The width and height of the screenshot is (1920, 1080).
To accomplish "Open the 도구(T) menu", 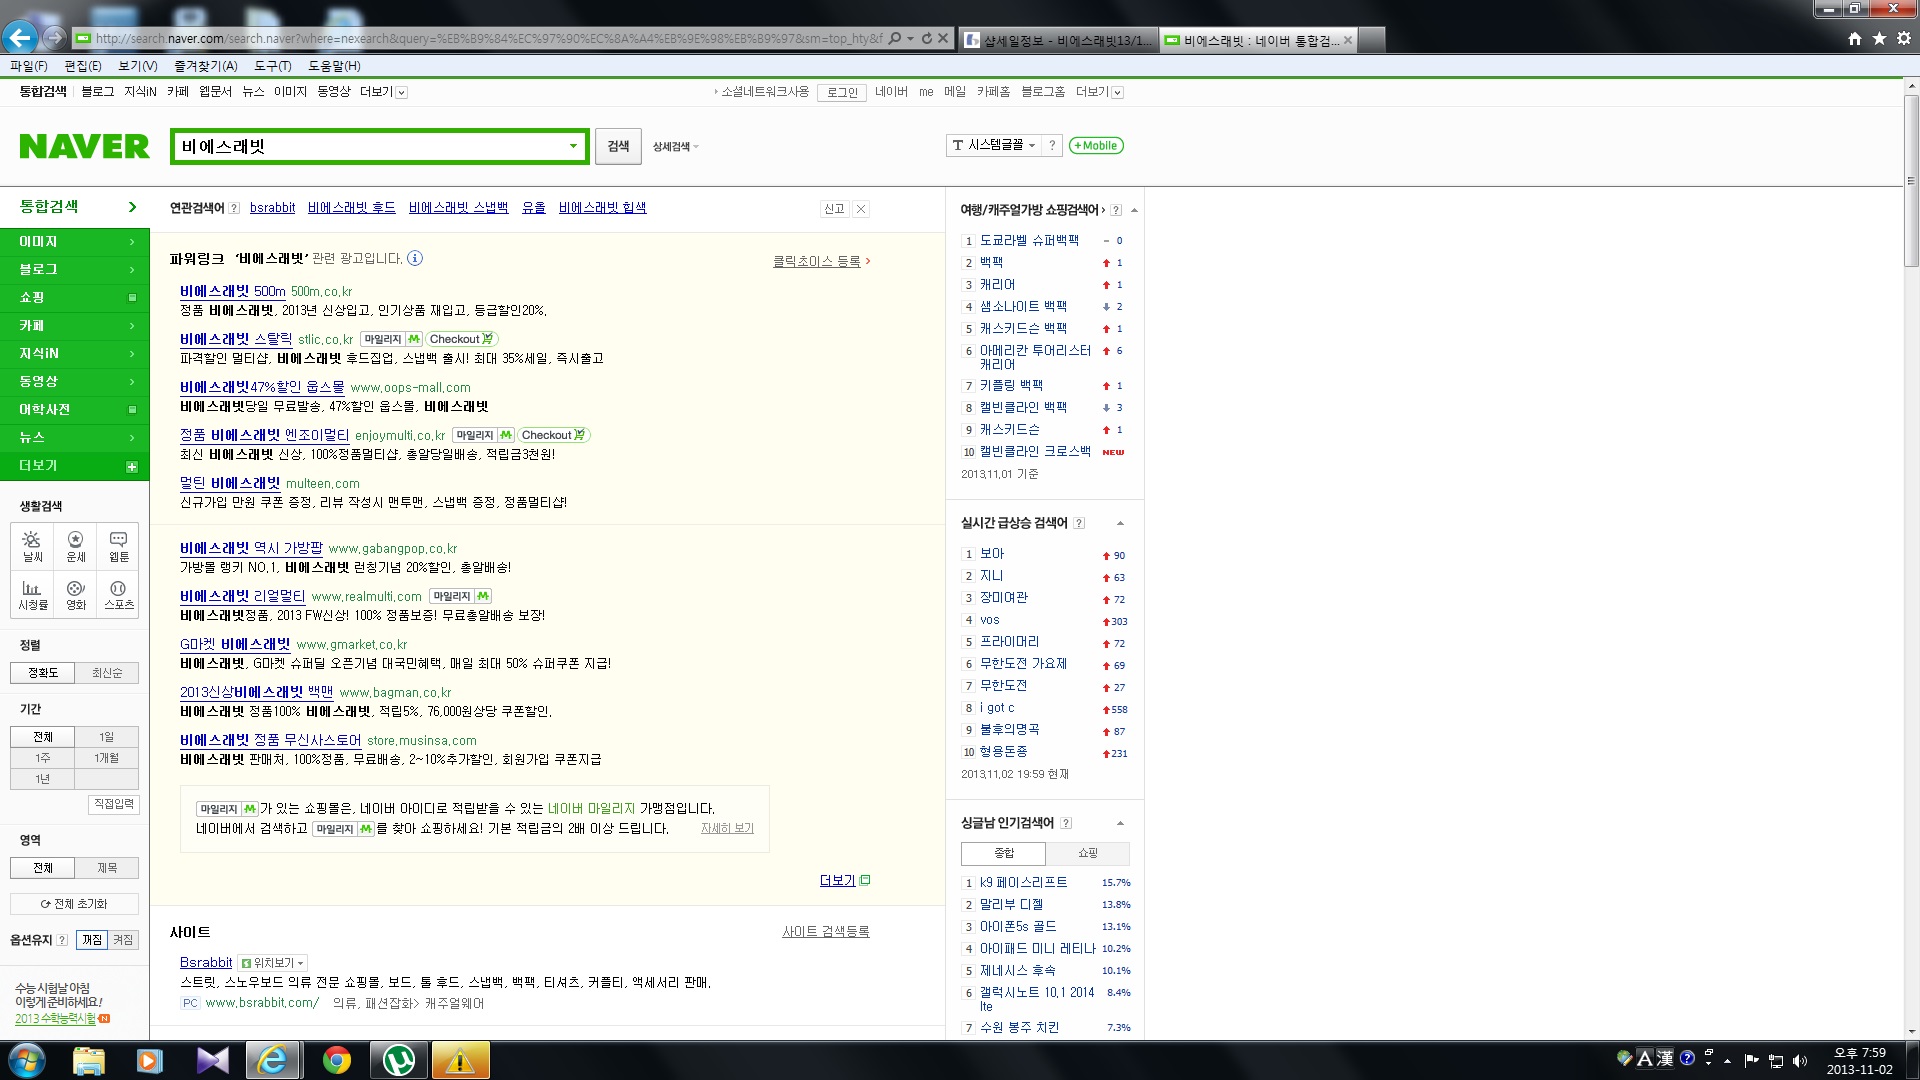I will pyautogui.click(x=272, y=66).
